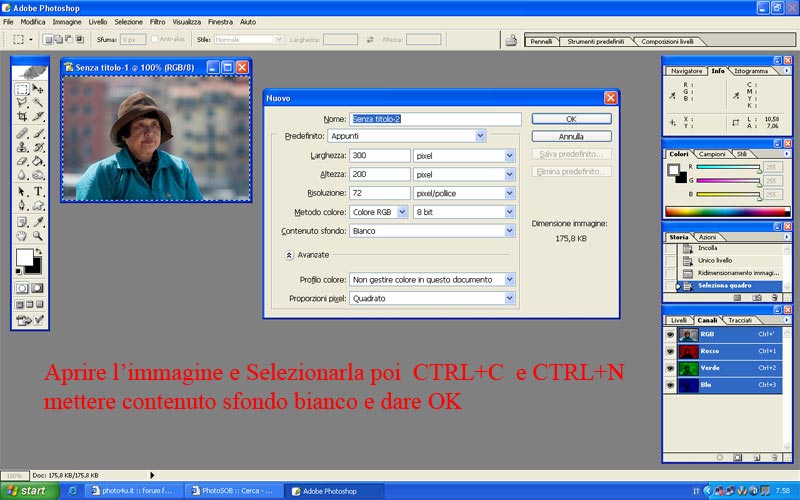Toggle visibility of the Rosso channel
Viewport: 800px width, 500px height.
pos(670,352)
